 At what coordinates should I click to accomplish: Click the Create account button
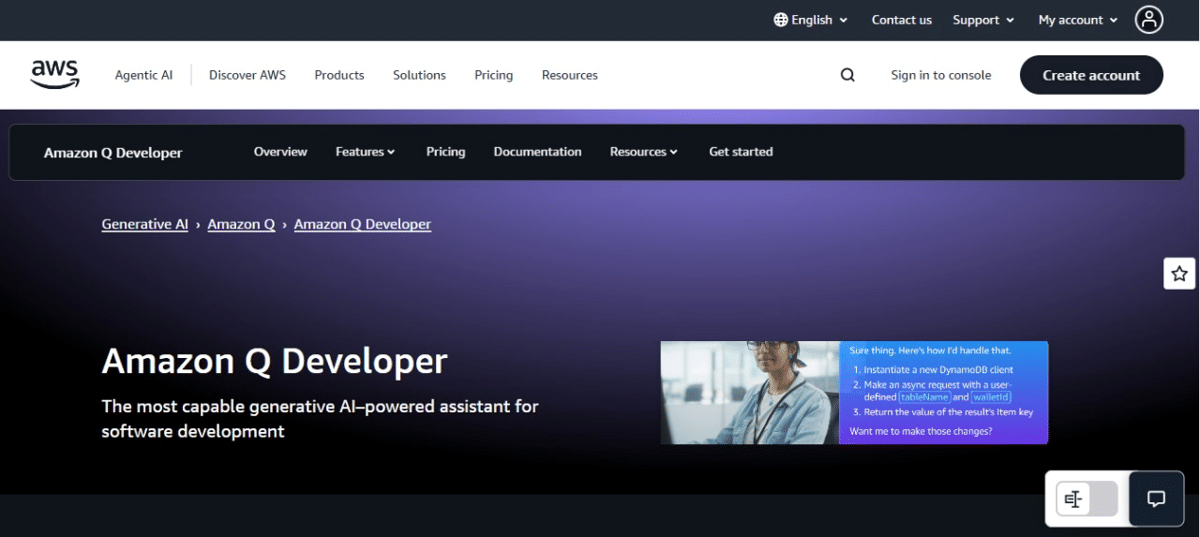1091,75
